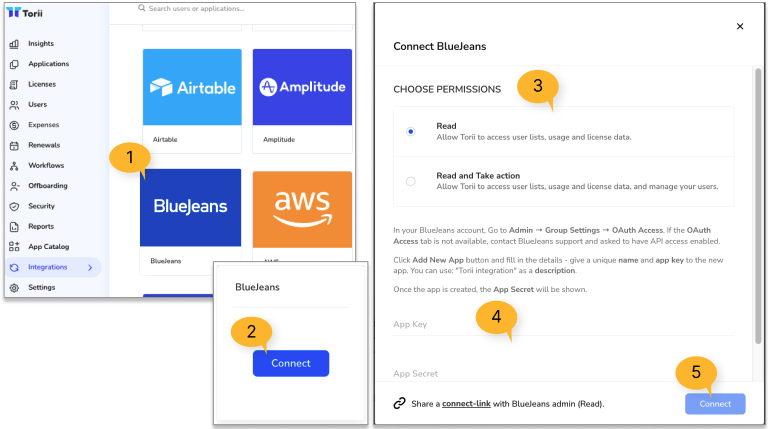This screenshot has width=768, height=429.
Task: Click the App Secret input field
Action: click(x=563, y=373)
